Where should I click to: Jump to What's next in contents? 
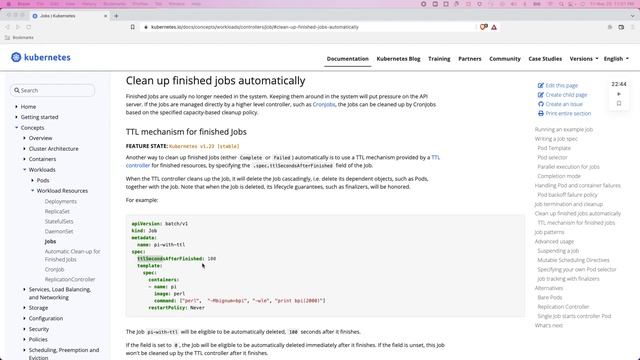(549, 325)
